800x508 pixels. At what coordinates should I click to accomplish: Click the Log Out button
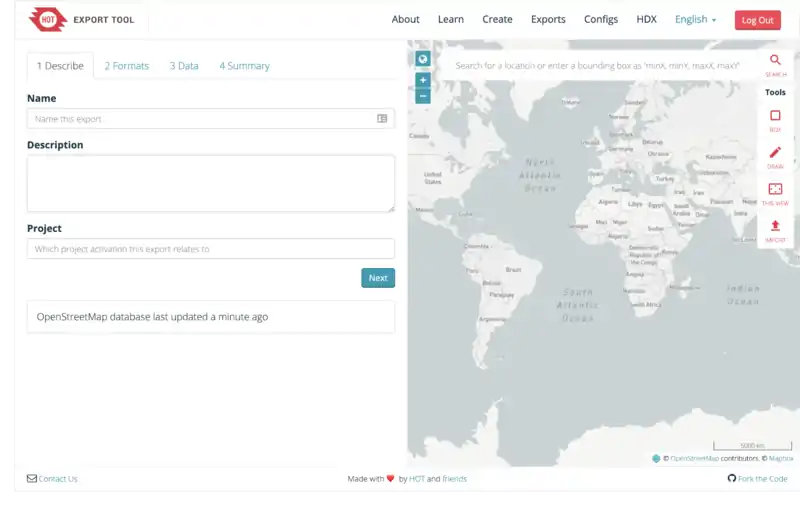click(x=757, y=20)
